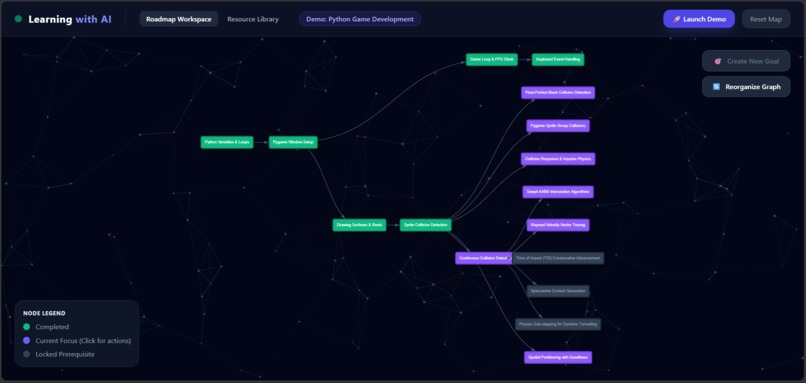The width and height of the screenshot is (806, 383).
Task: Click locked Speculative Contact Generation node
Action: (558, 291)
